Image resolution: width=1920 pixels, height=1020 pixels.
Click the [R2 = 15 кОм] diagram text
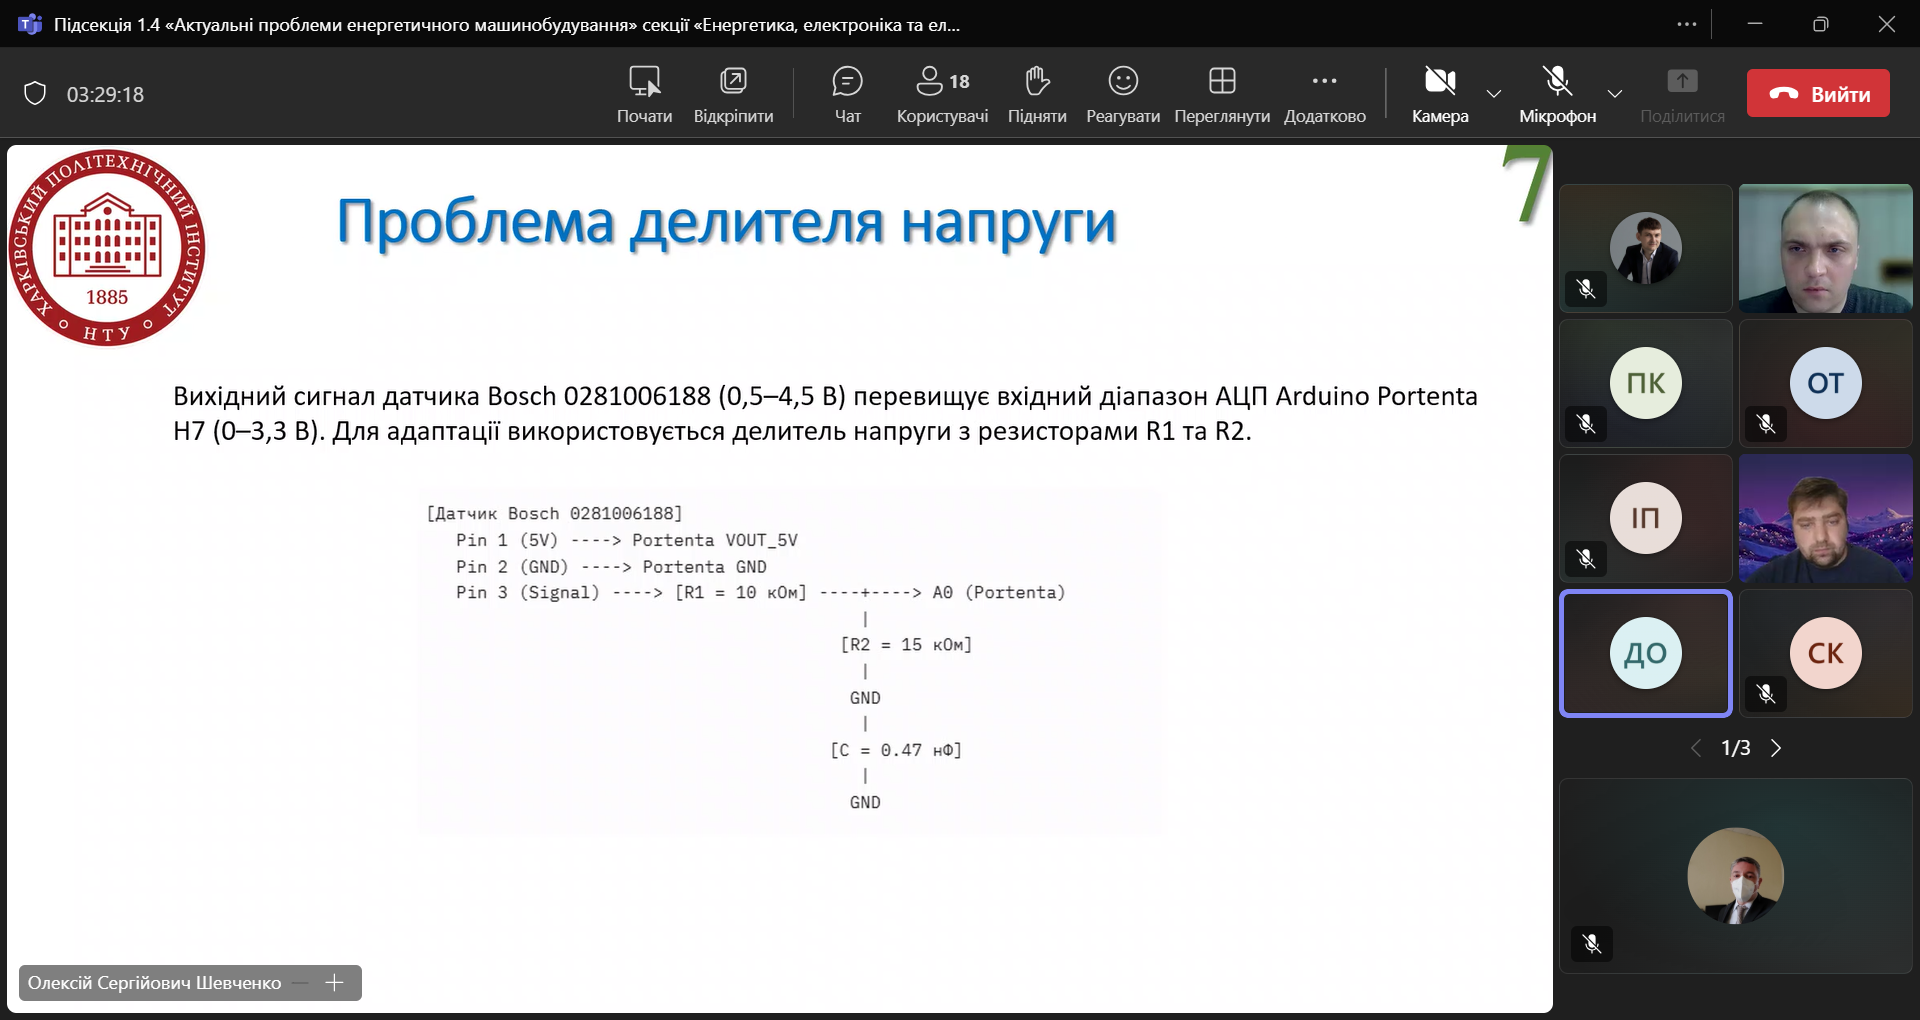[906, 645]
